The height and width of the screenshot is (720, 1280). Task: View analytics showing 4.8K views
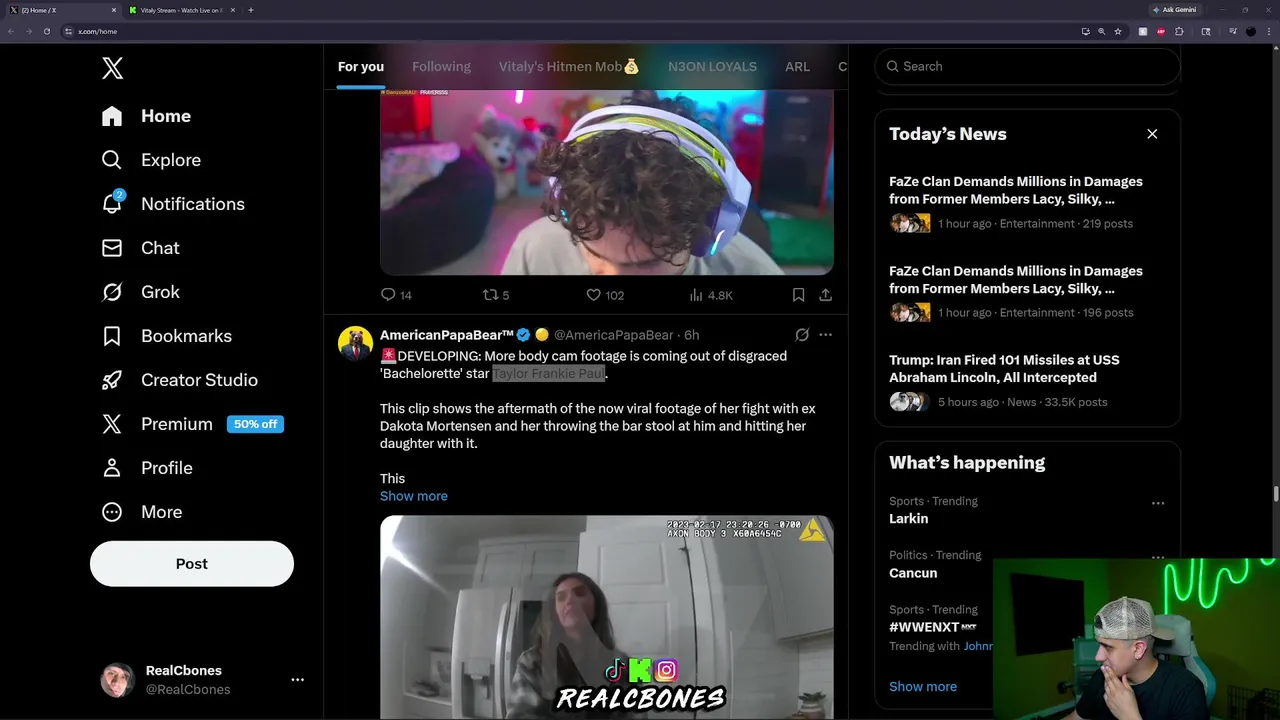(x=711, y=295)
